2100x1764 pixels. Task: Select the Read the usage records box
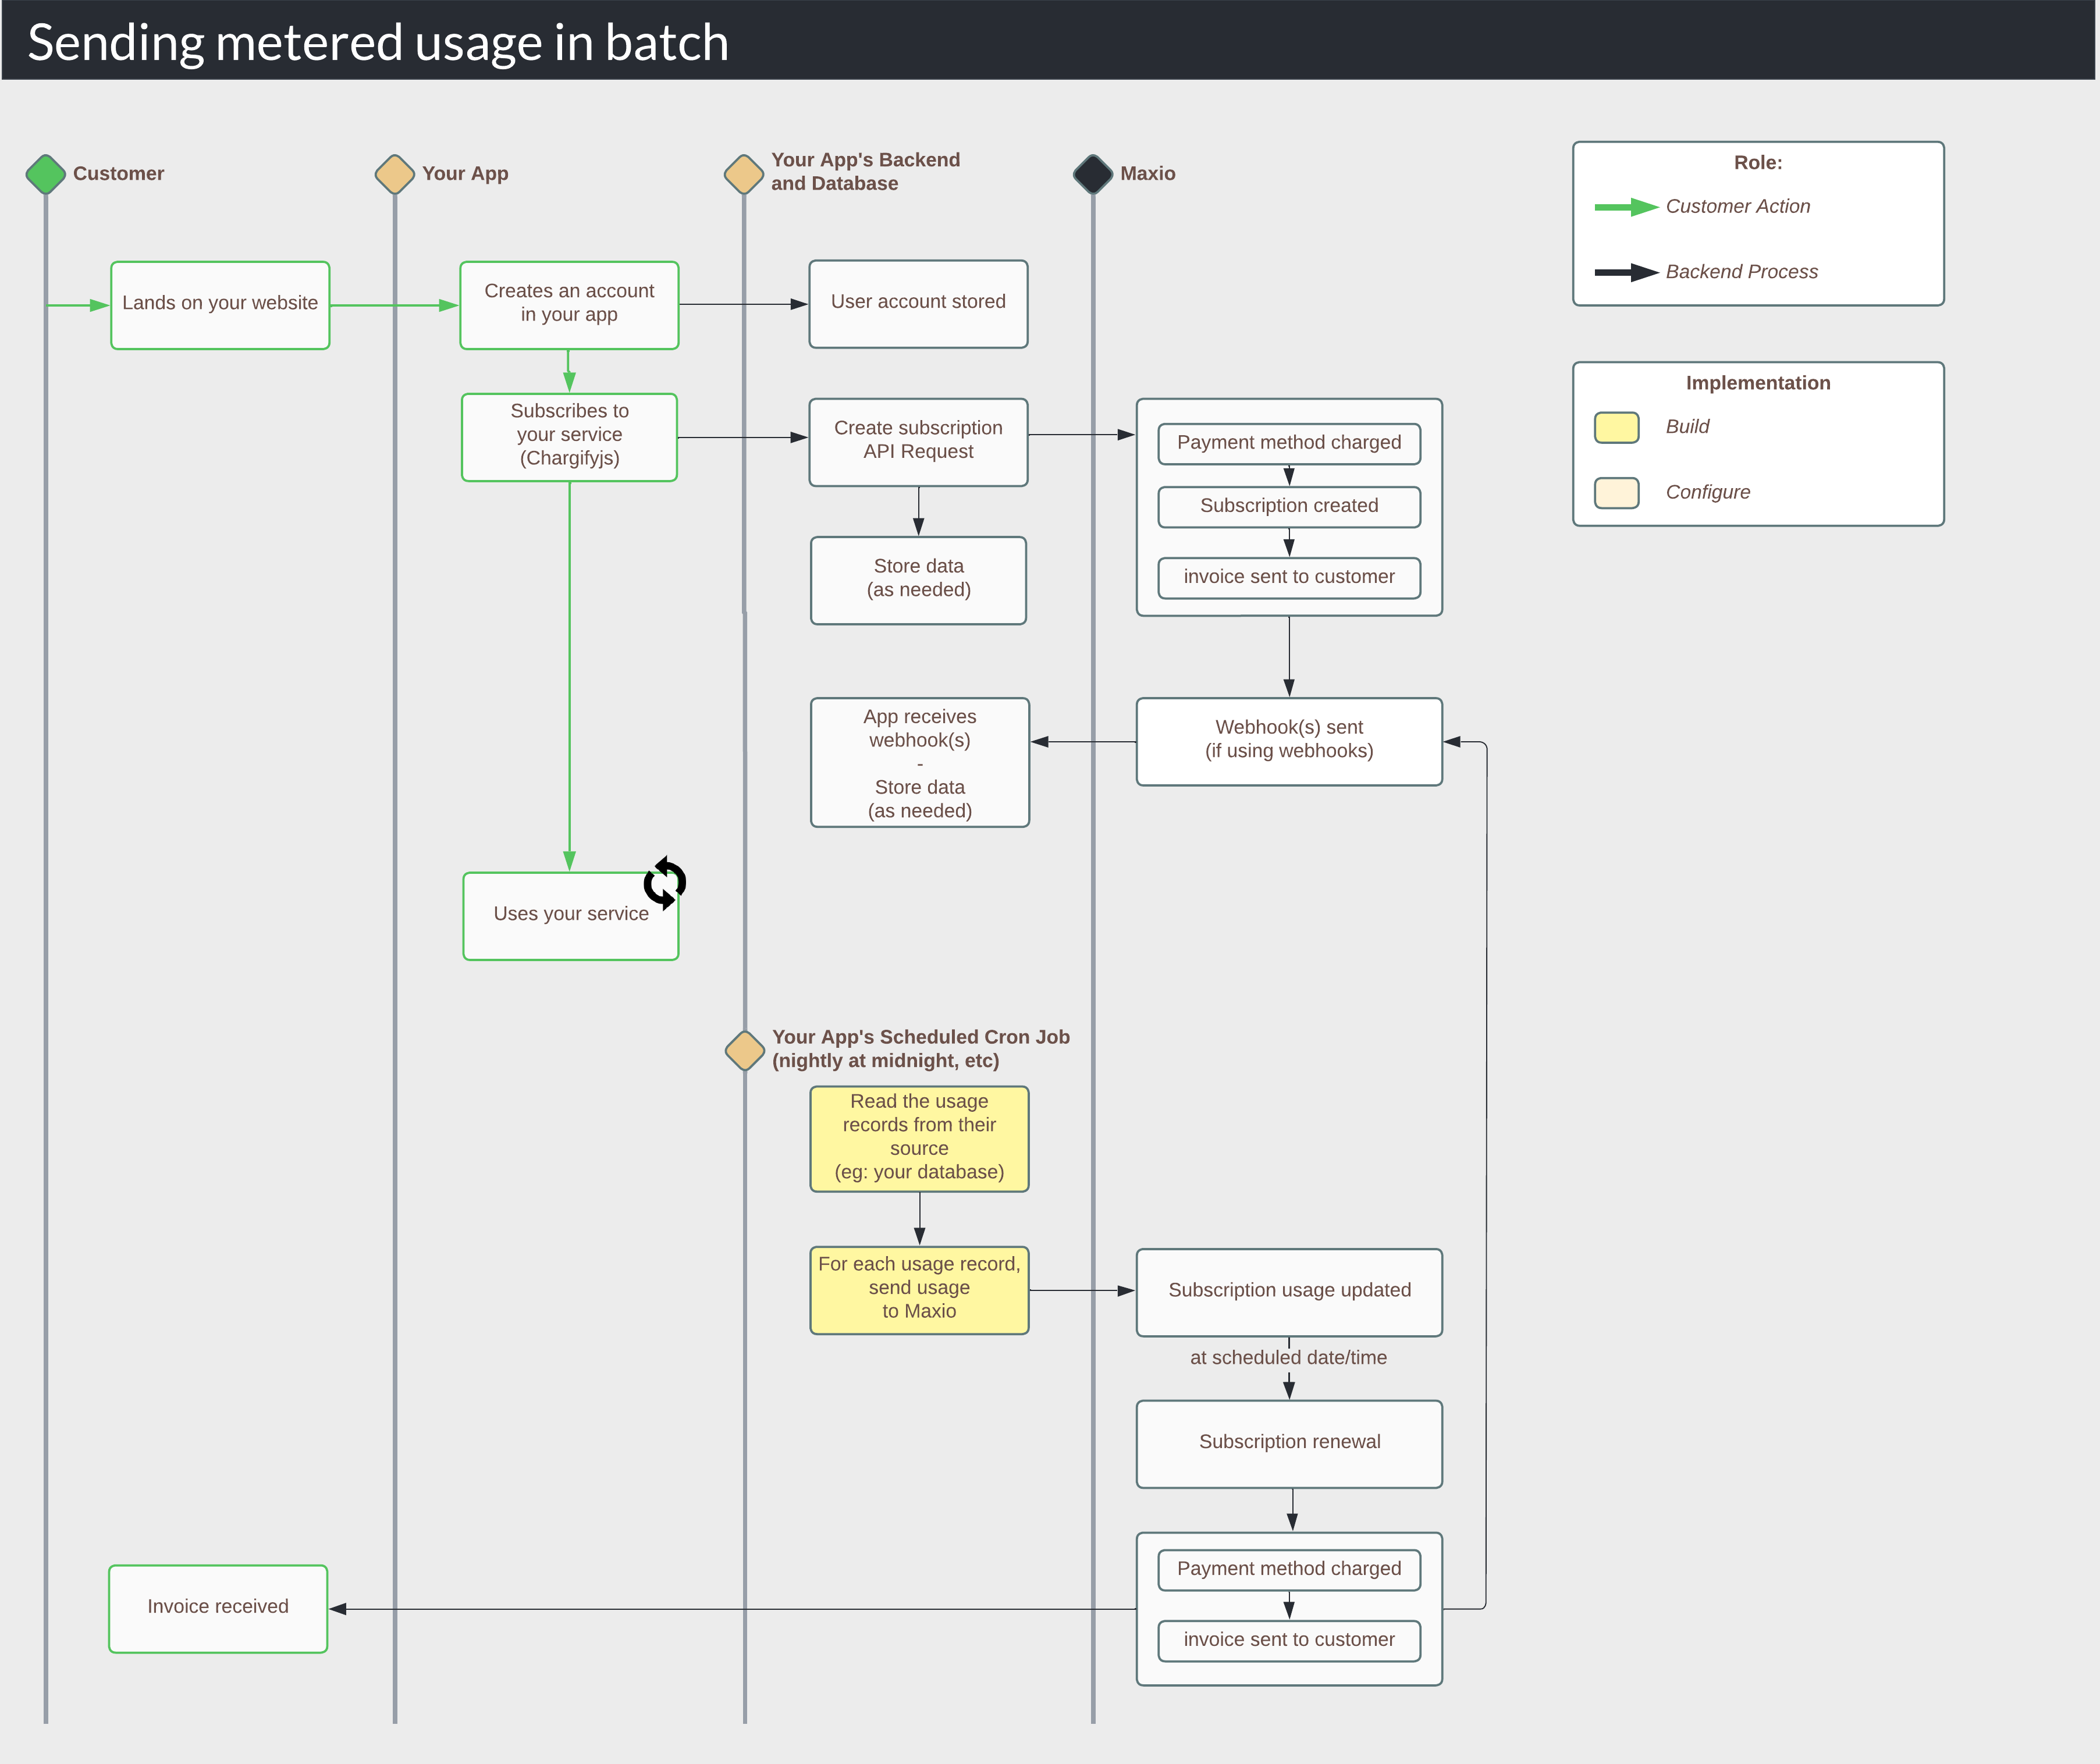coord(919,1139)
